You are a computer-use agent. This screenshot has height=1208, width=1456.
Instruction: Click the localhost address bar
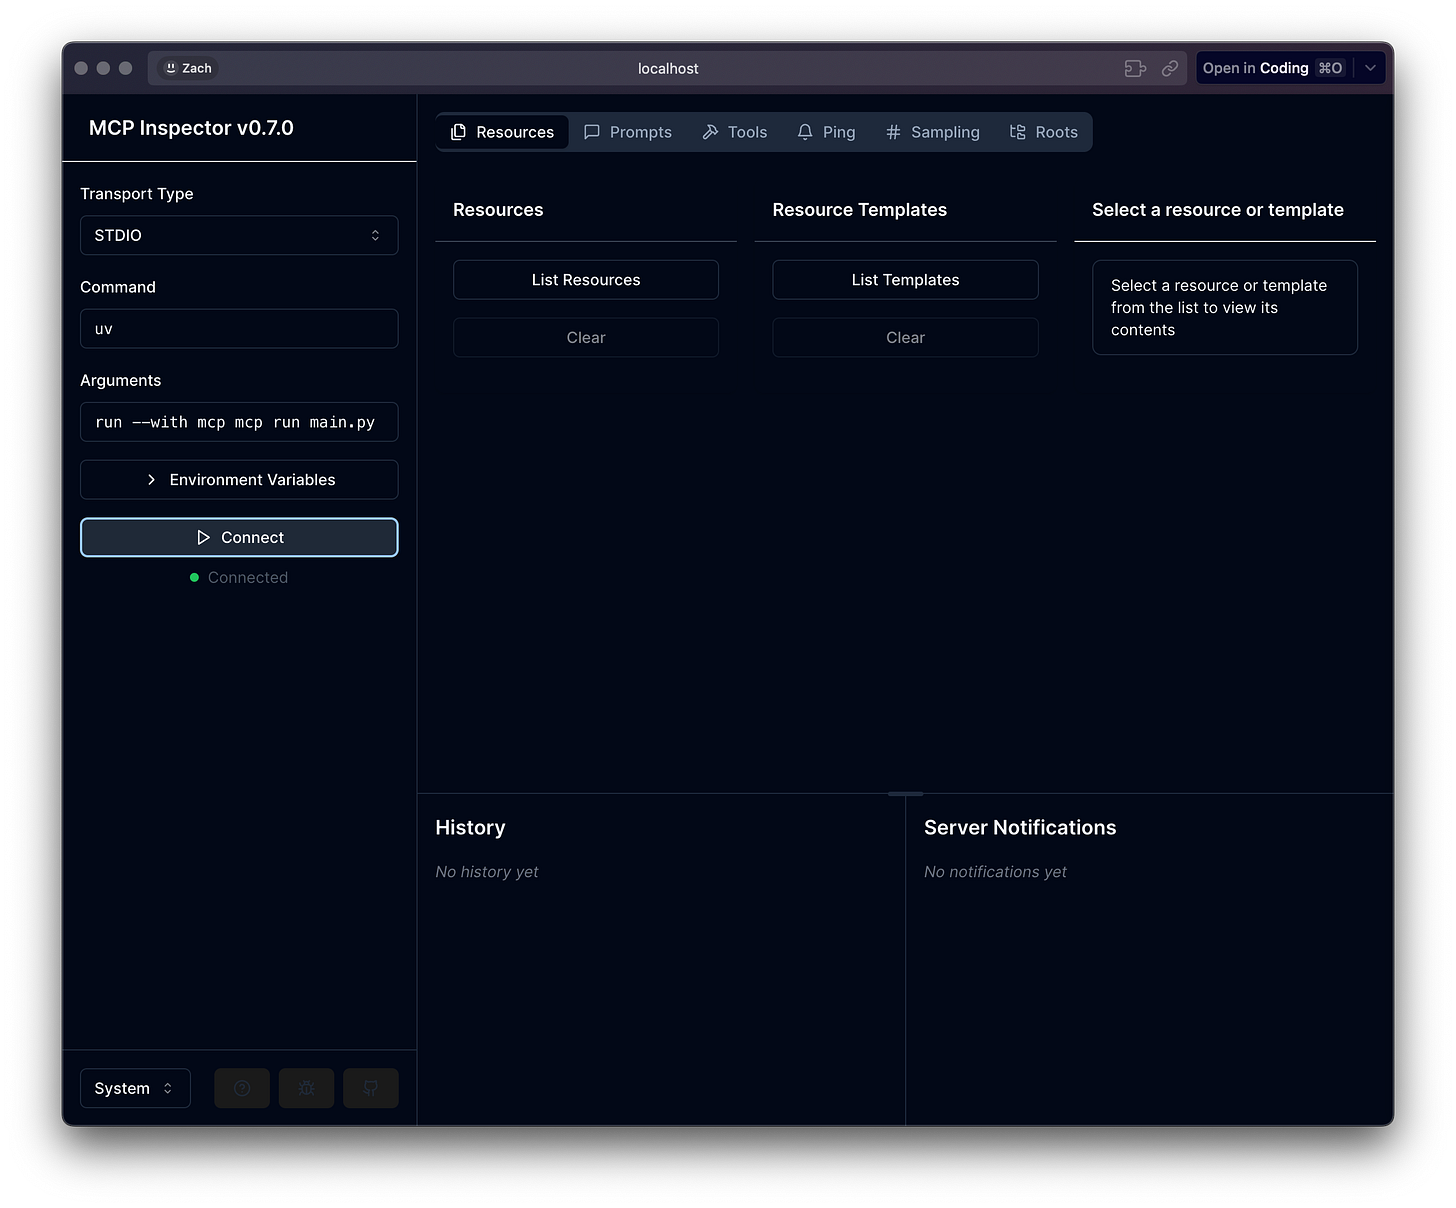(668, 68)
